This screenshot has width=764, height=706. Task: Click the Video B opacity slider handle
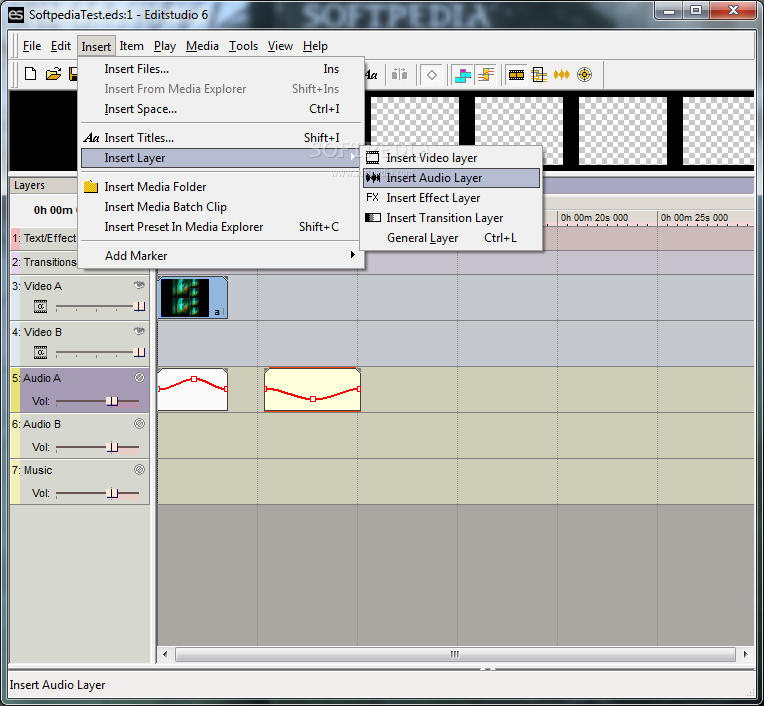[x=139, y=352]
